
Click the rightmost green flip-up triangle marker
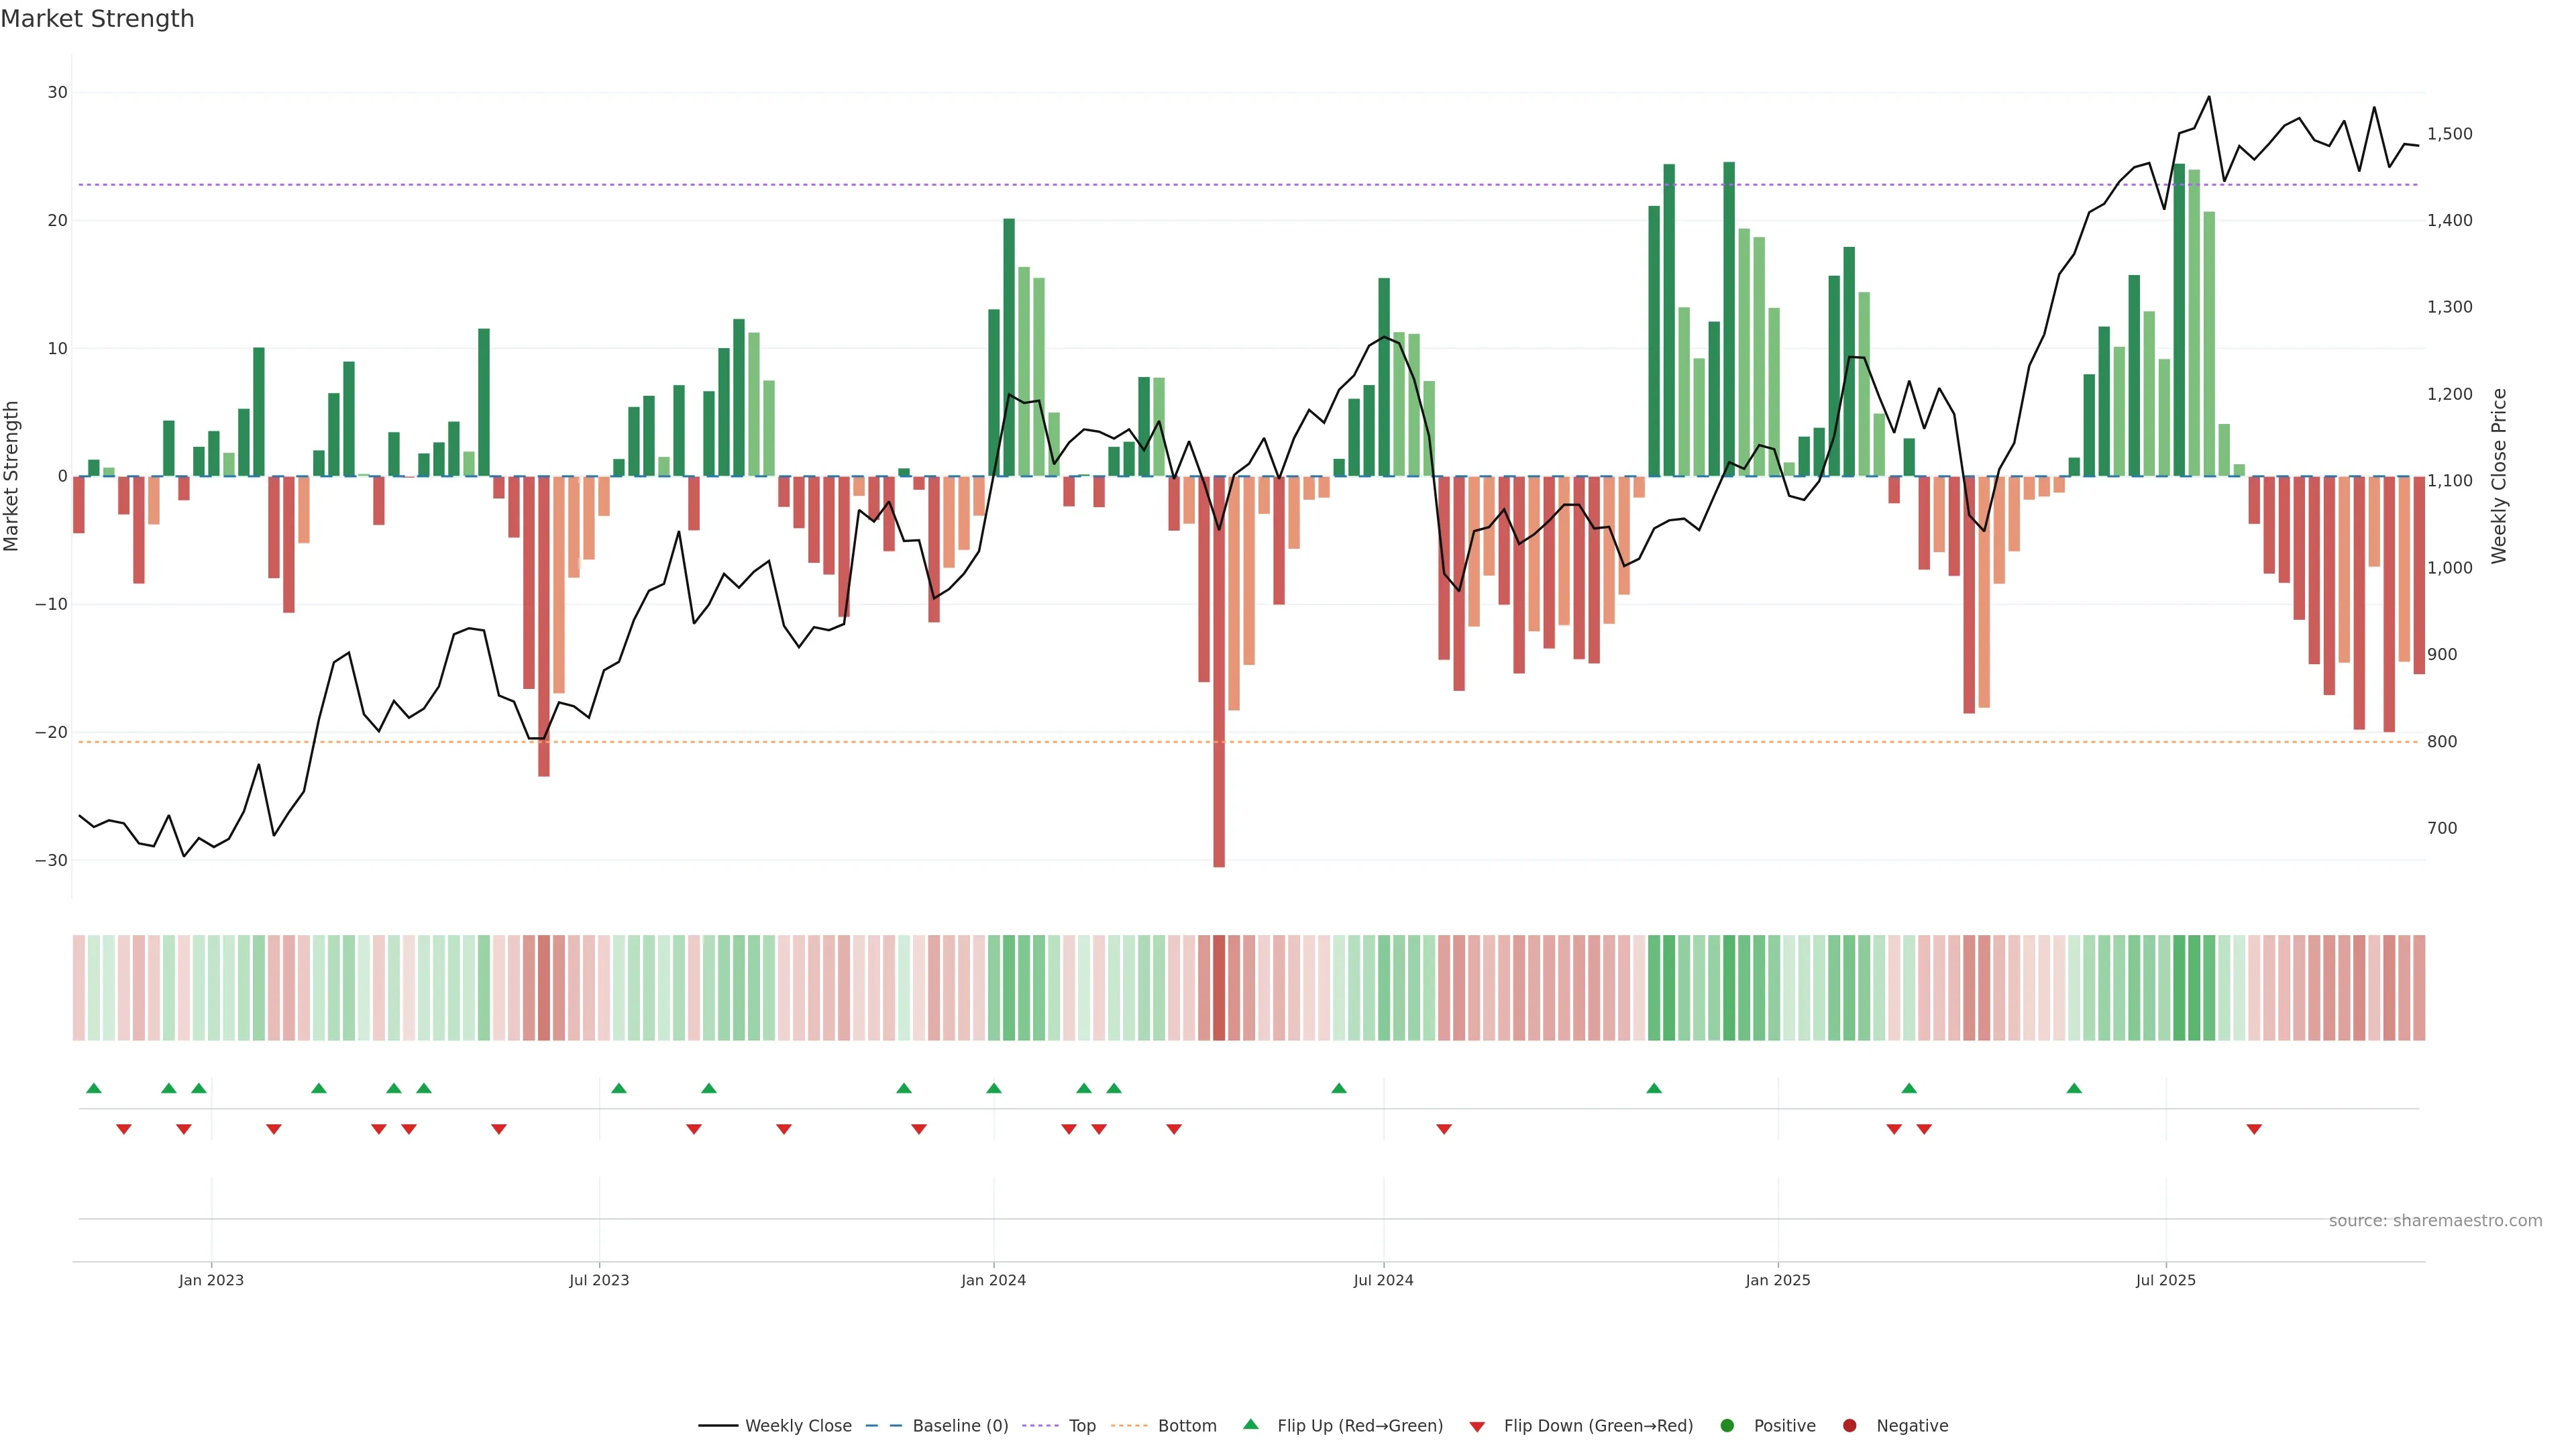tap(2074, 1088)
